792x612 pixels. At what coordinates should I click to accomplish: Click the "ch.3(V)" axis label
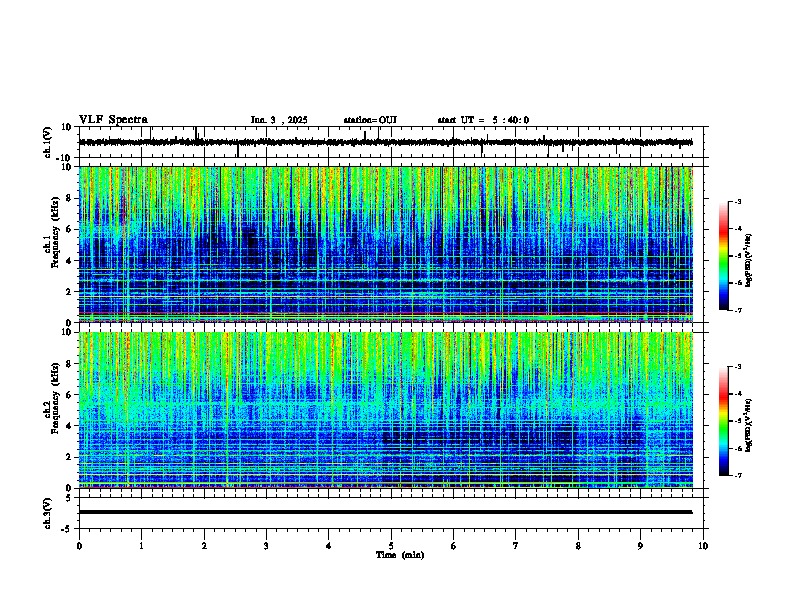(x=48, y=514)
